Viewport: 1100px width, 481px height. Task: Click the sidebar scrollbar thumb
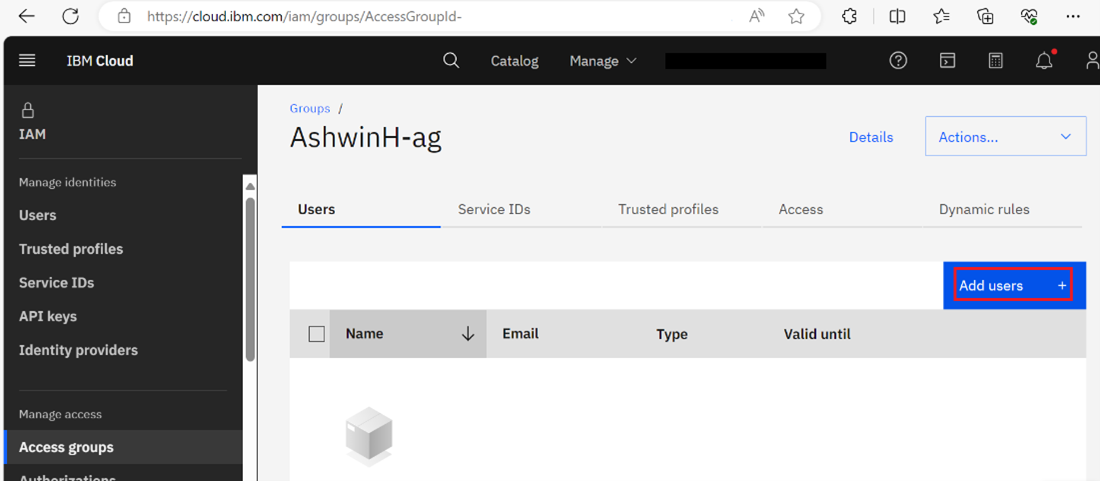click(250, 279)
